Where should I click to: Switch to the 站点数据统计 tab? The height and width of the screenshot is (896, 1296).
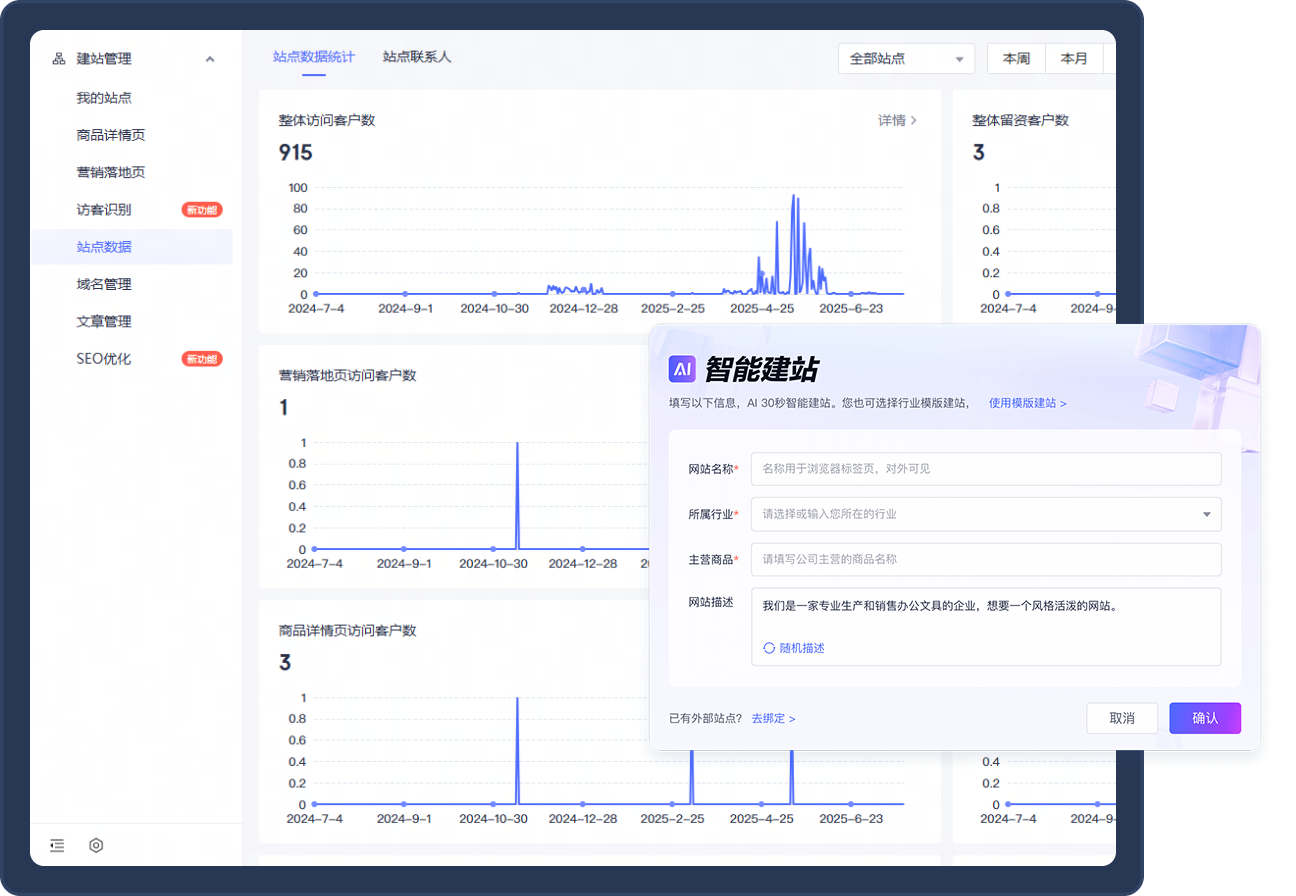(x=314, y=57)
